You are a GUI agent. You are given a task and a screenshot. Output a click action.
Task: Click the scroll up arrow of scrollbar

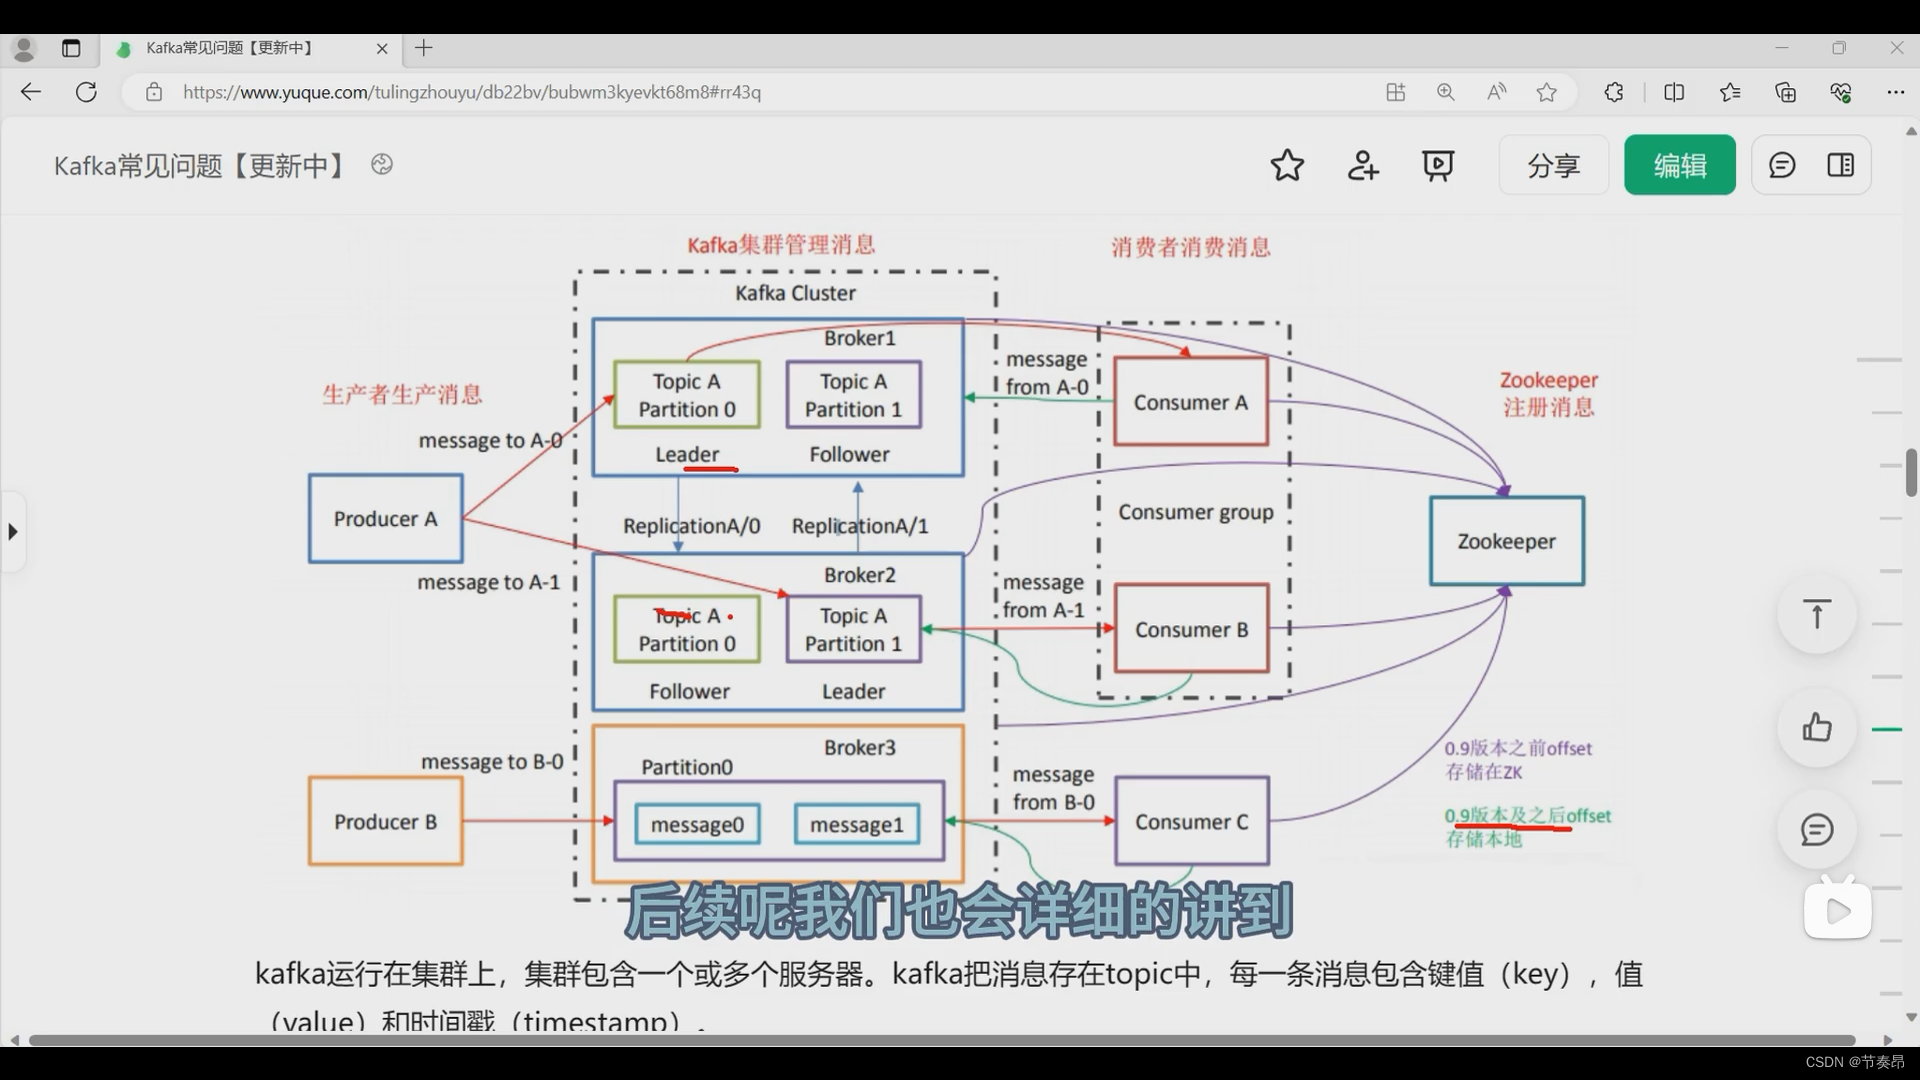1911,131
